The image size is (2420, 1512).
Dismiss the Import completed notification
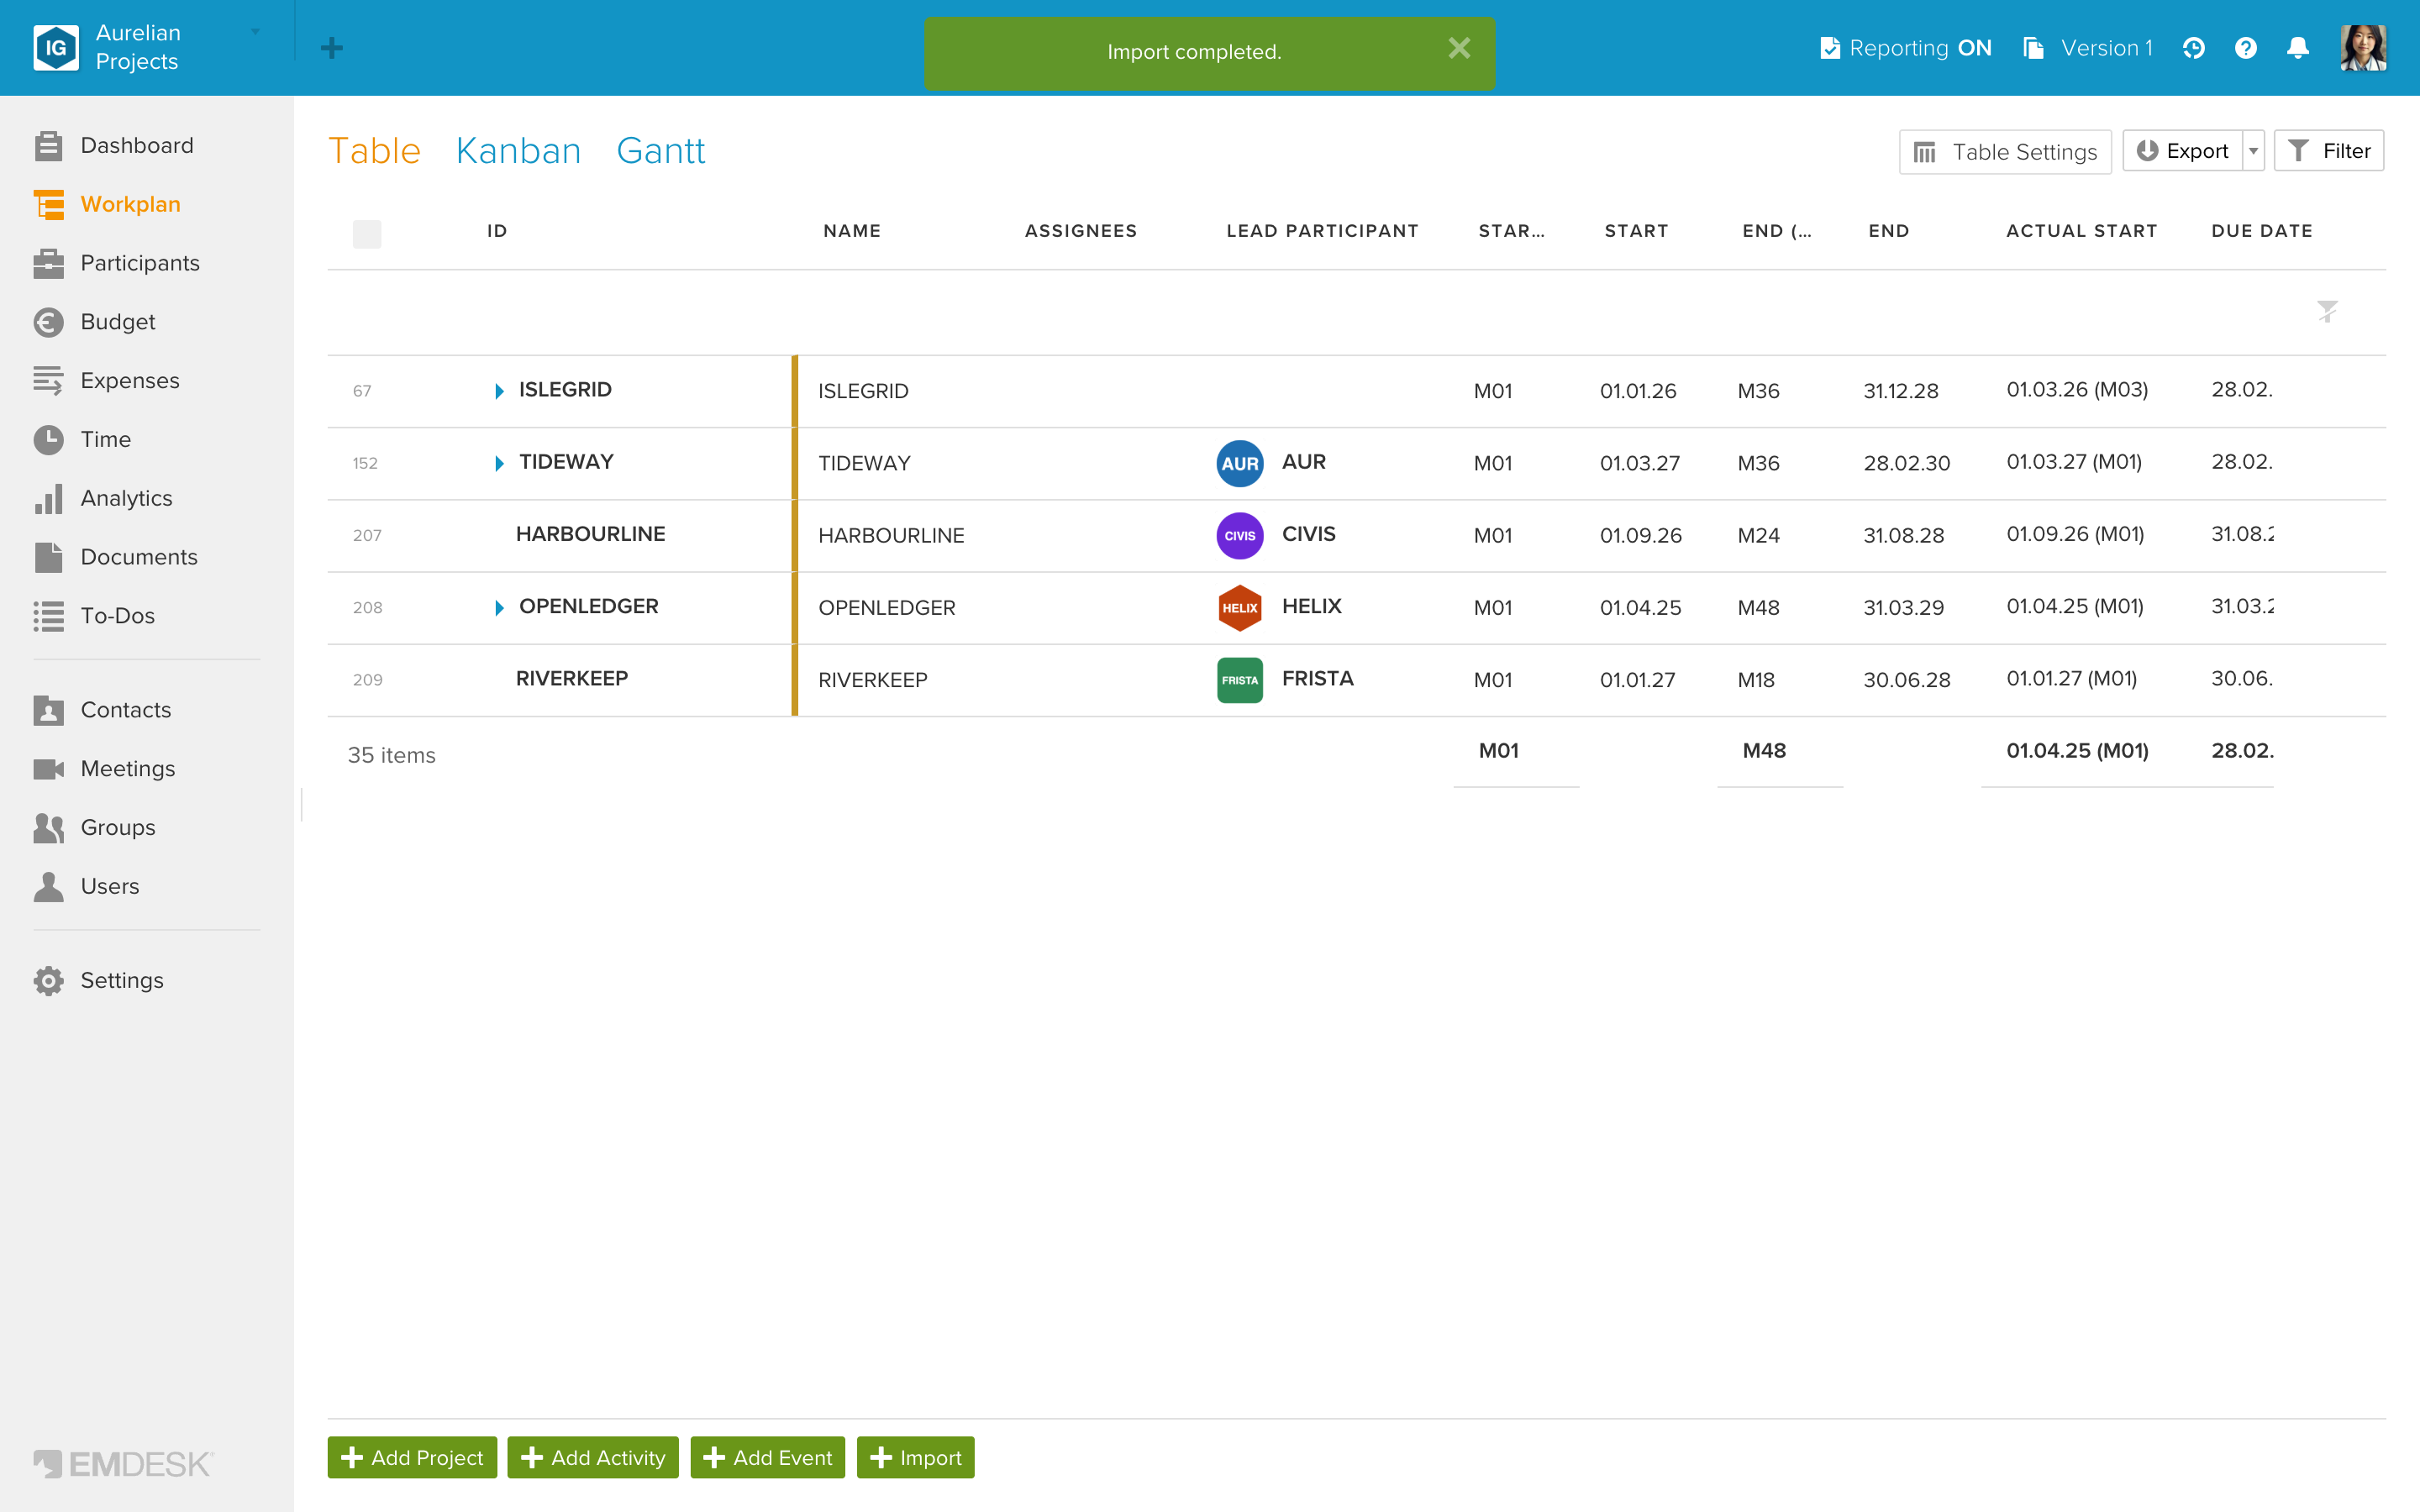(x=1459, y=48)
